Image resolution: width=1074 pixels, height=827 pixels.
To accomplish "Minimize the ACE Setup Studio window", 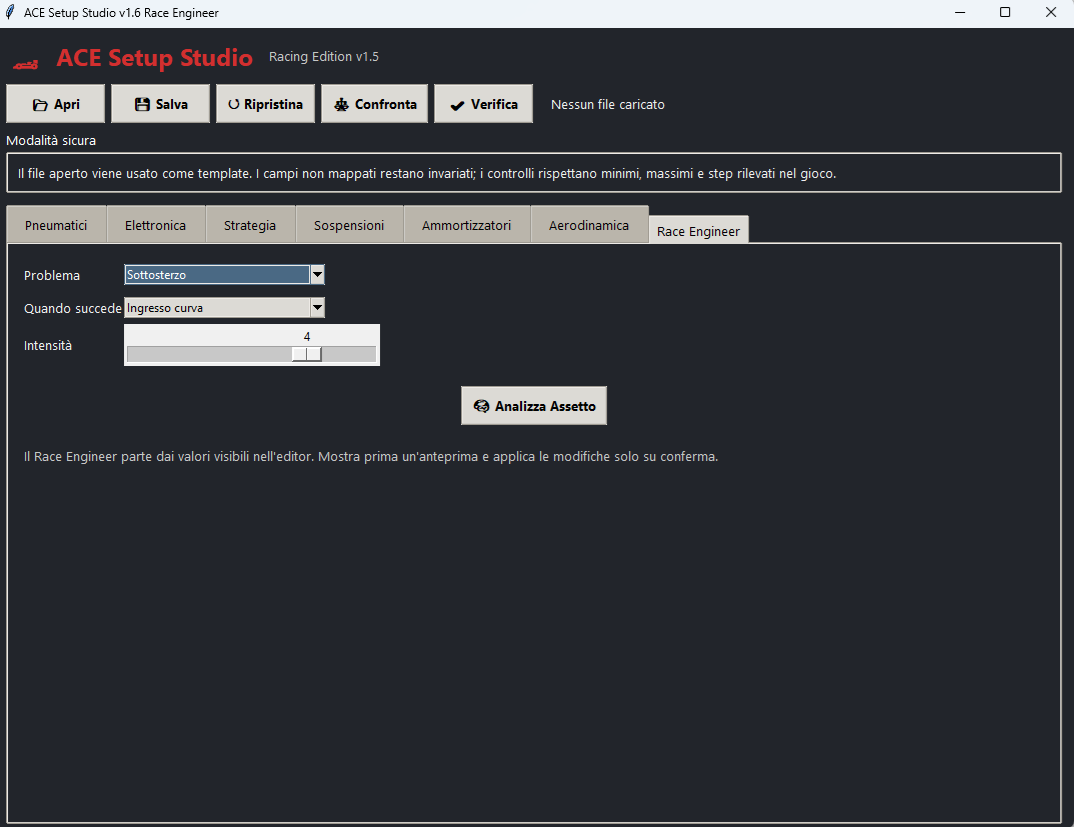I will [960, 12].
